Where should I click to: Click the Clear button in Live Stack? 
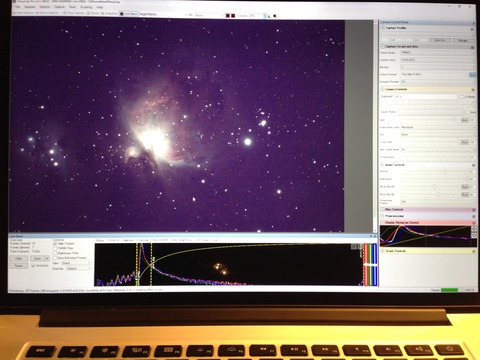pos(19,258)
